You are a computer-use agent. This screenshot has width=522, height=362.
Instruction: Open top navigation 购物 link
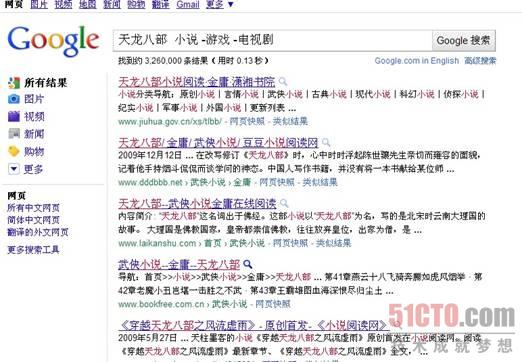tap(136, 4)
